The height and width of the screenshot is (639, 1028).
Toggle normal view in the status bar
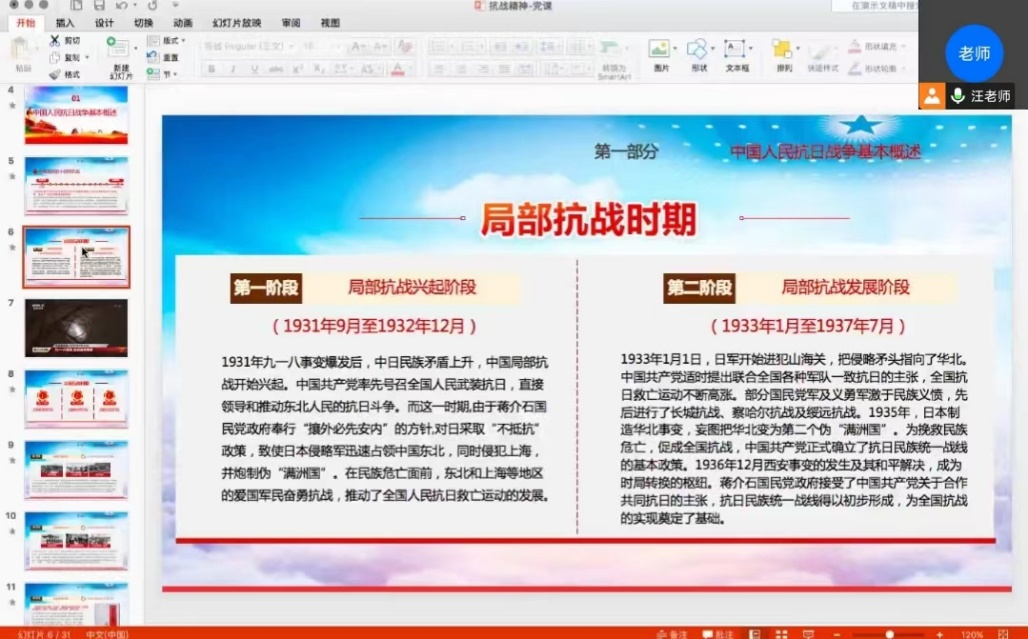pyautogui.click(x=754, y=634)
